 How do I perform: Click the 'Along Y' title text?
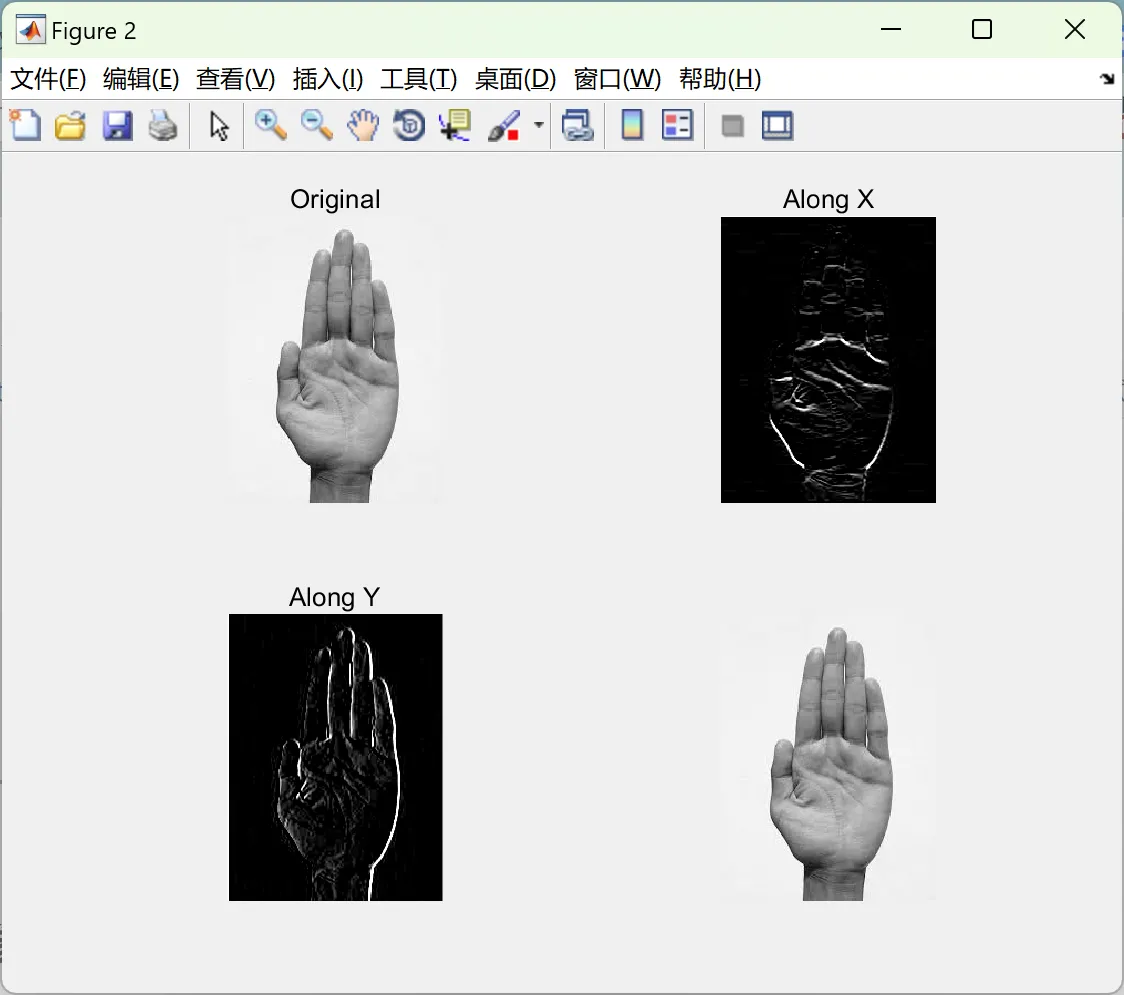(335, 597)
